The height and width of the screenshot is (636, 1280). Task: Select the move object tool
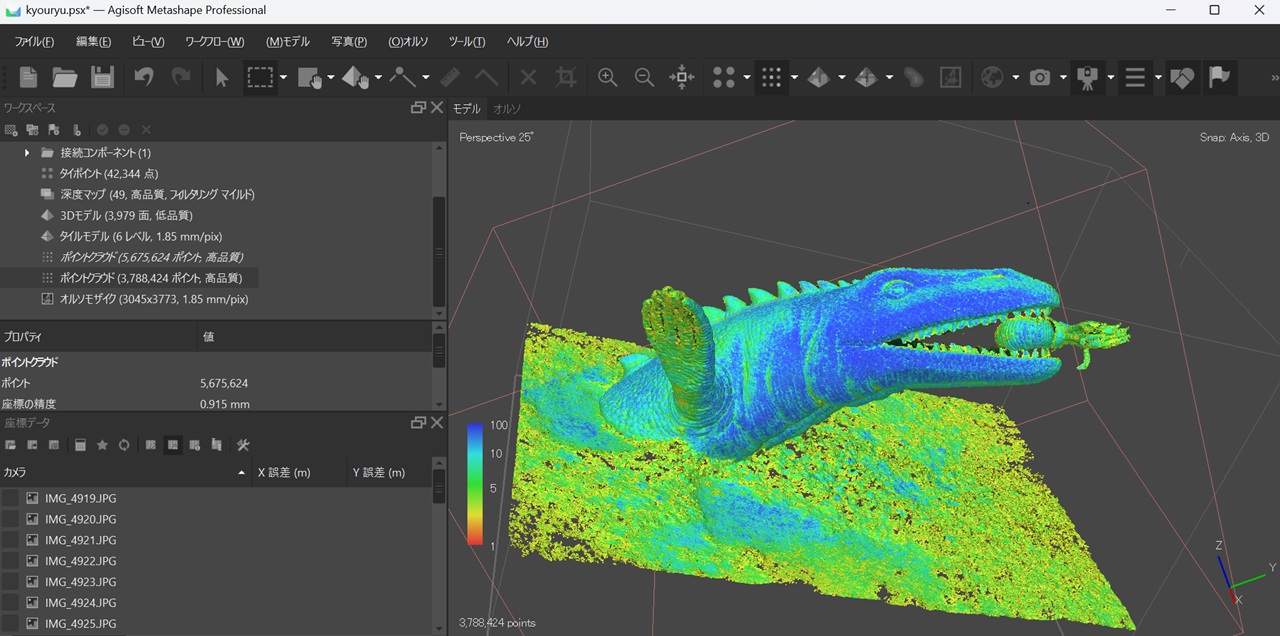(356, 77)
